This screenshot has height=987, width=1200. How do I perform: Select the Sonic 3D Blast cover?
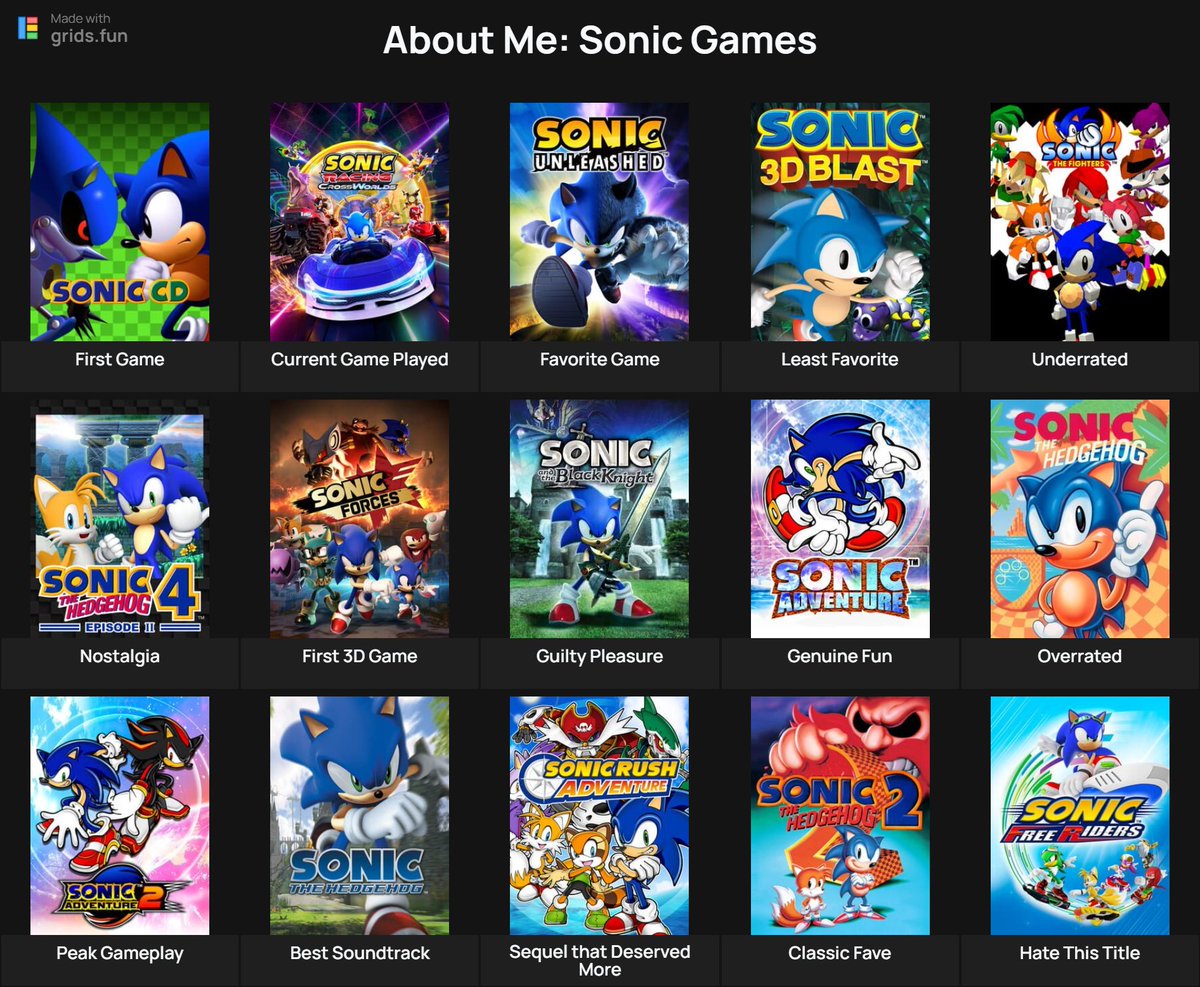840,222
